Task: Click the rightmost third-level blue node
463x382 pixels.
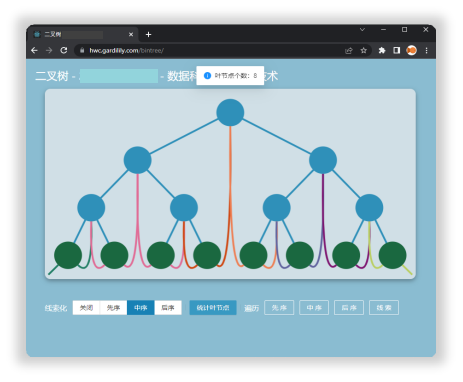Action: [x=369, y=208]
